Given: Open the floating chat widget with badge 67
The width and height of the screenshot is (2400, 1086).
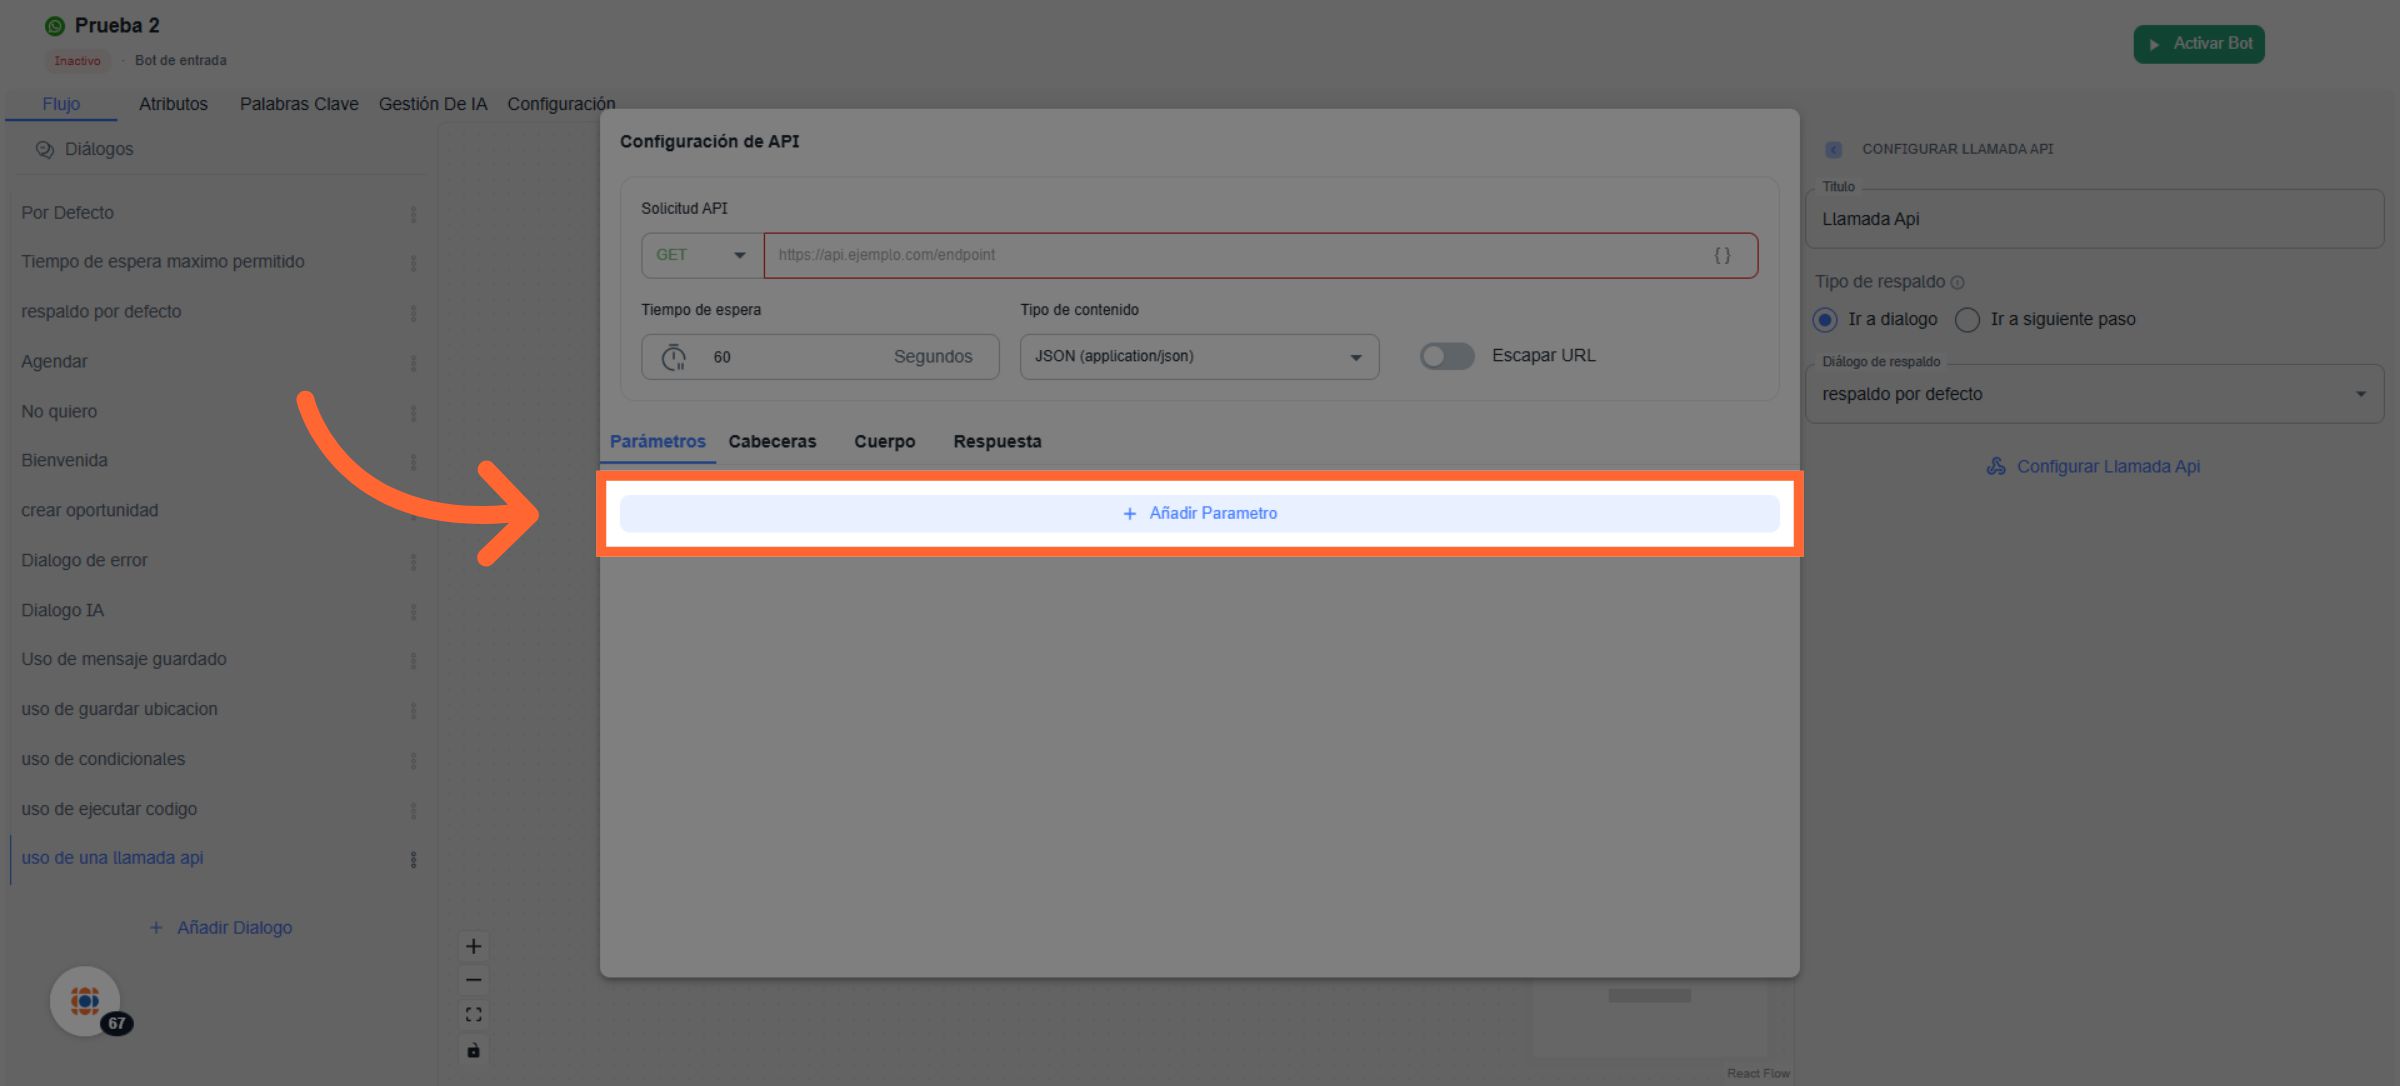Looking at the screenshot, I should [86, 1000].
